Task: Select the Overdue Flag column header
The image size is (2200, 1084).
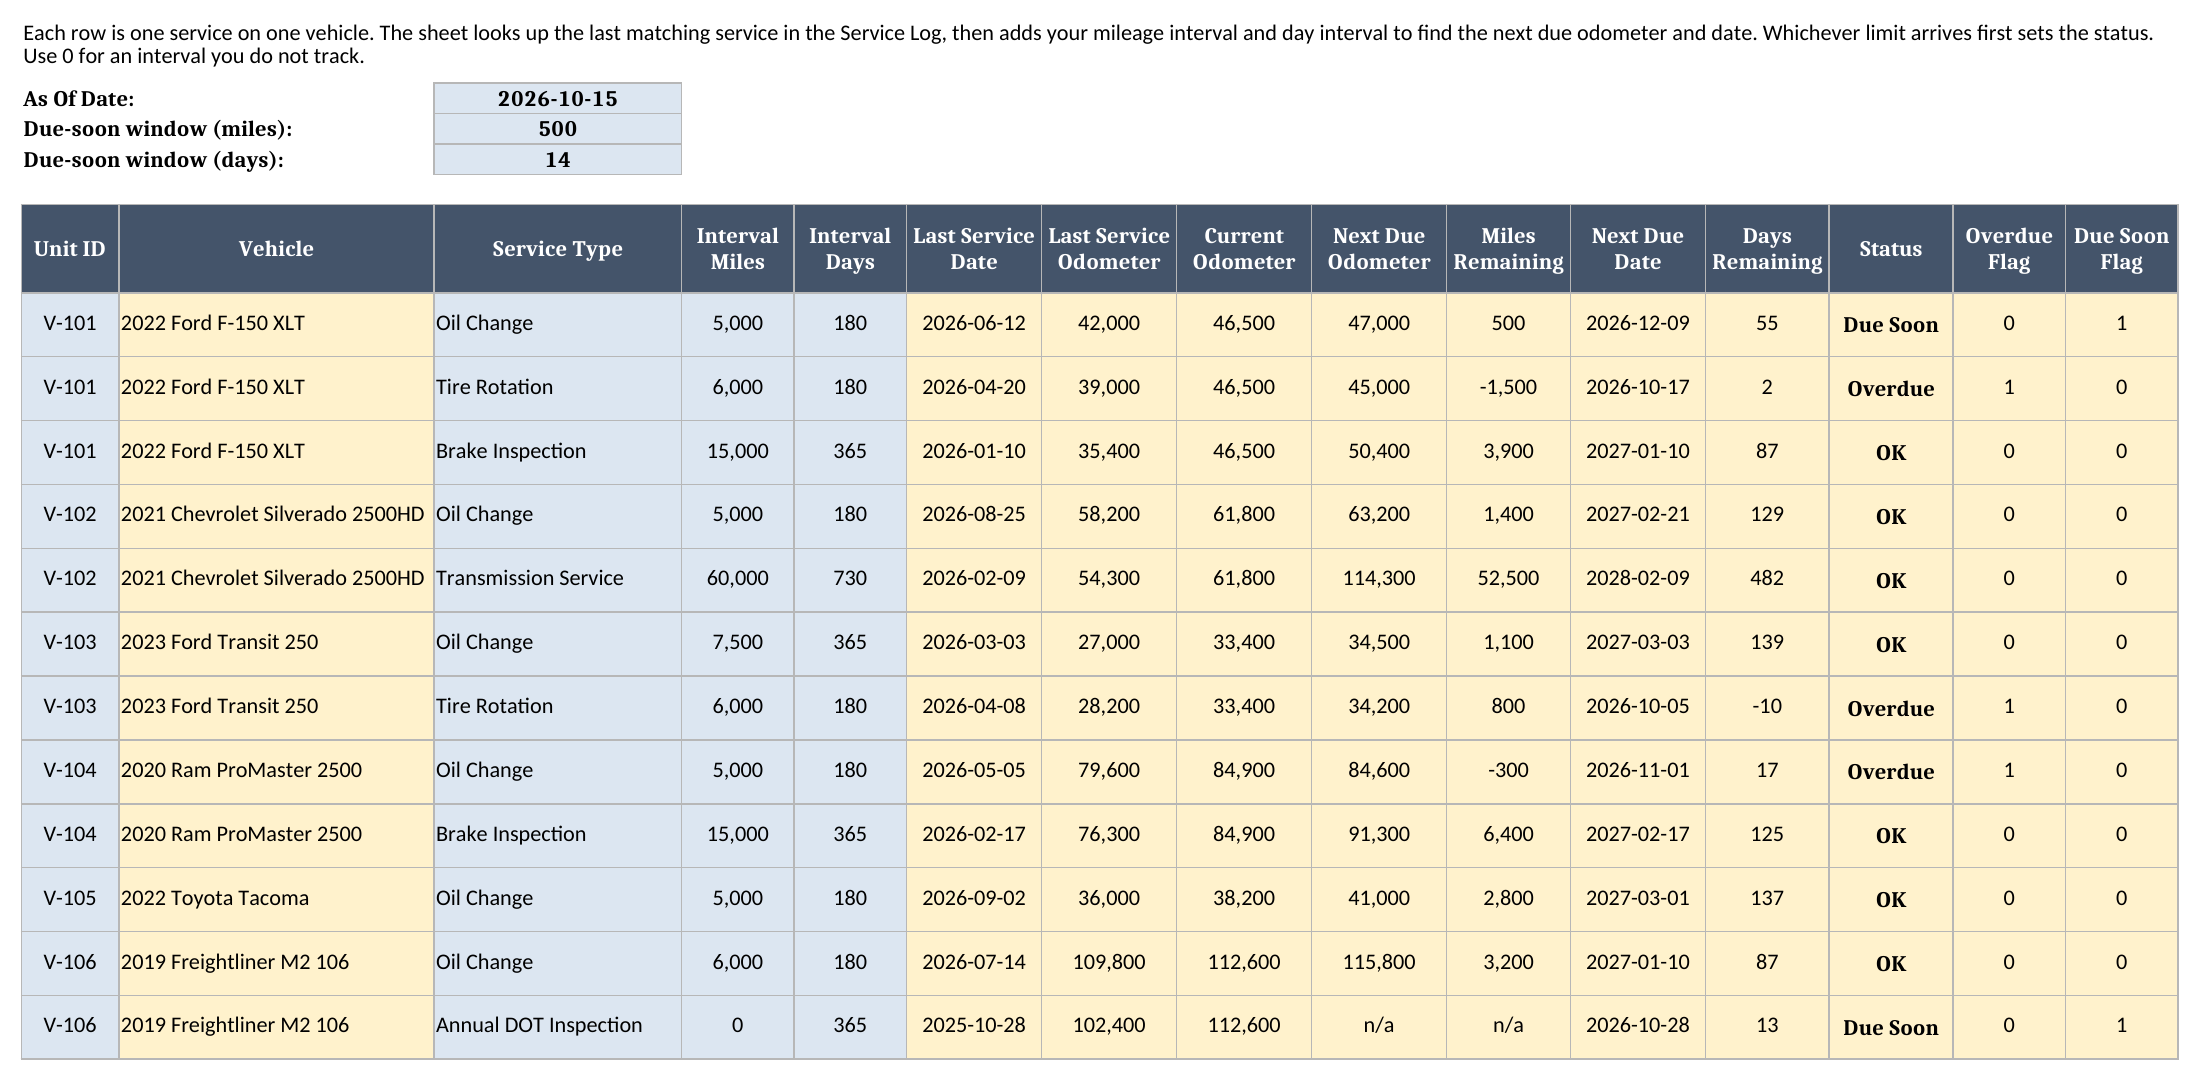Action: tap(2009, 249)
